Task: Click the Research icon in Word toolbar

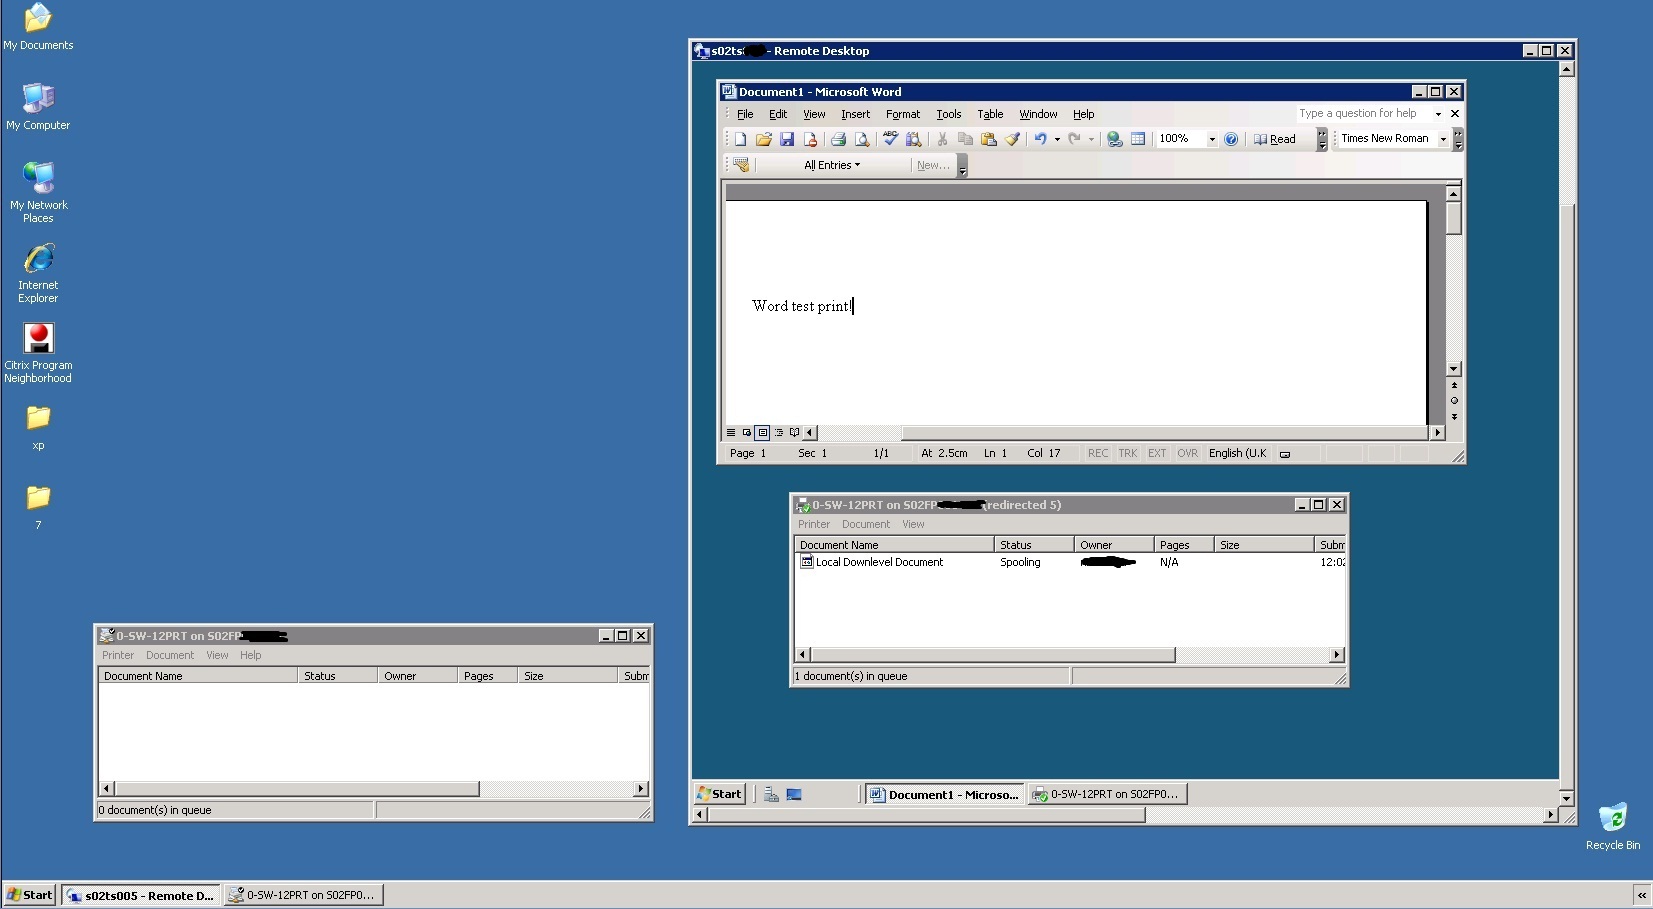Action: 913,139
